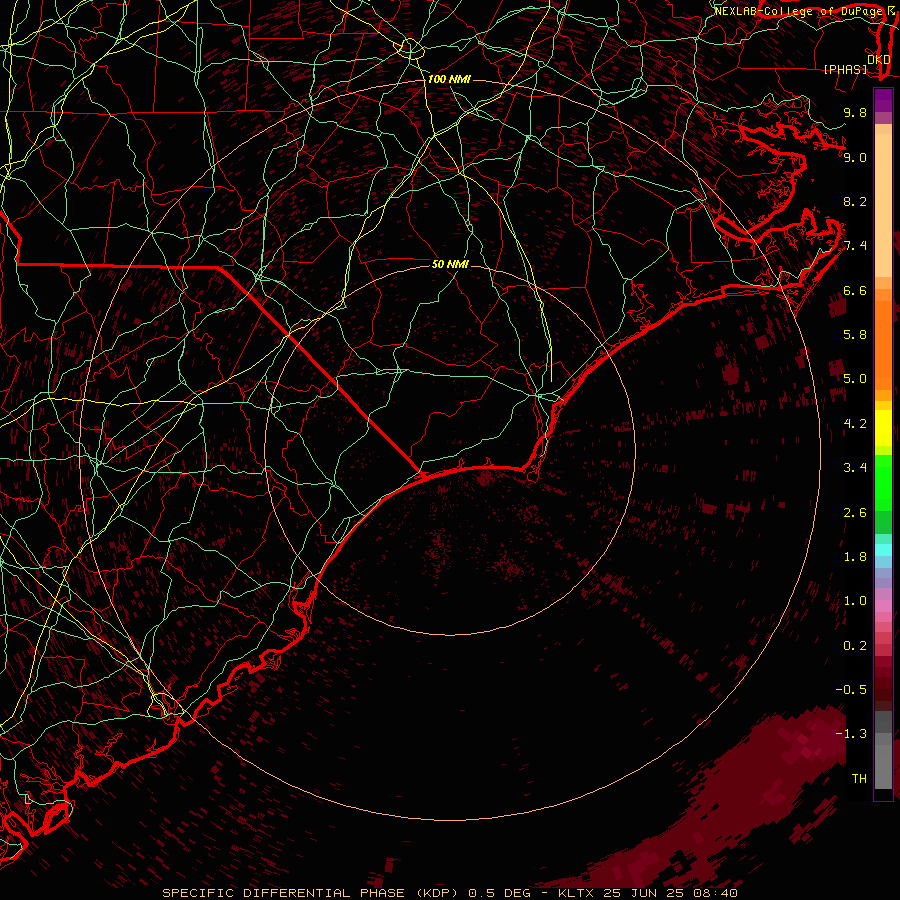Screen dimensions: 900x900
Task: Click the [PHAS] unit label
Action: pyautogui.click(x=845, y=69)
